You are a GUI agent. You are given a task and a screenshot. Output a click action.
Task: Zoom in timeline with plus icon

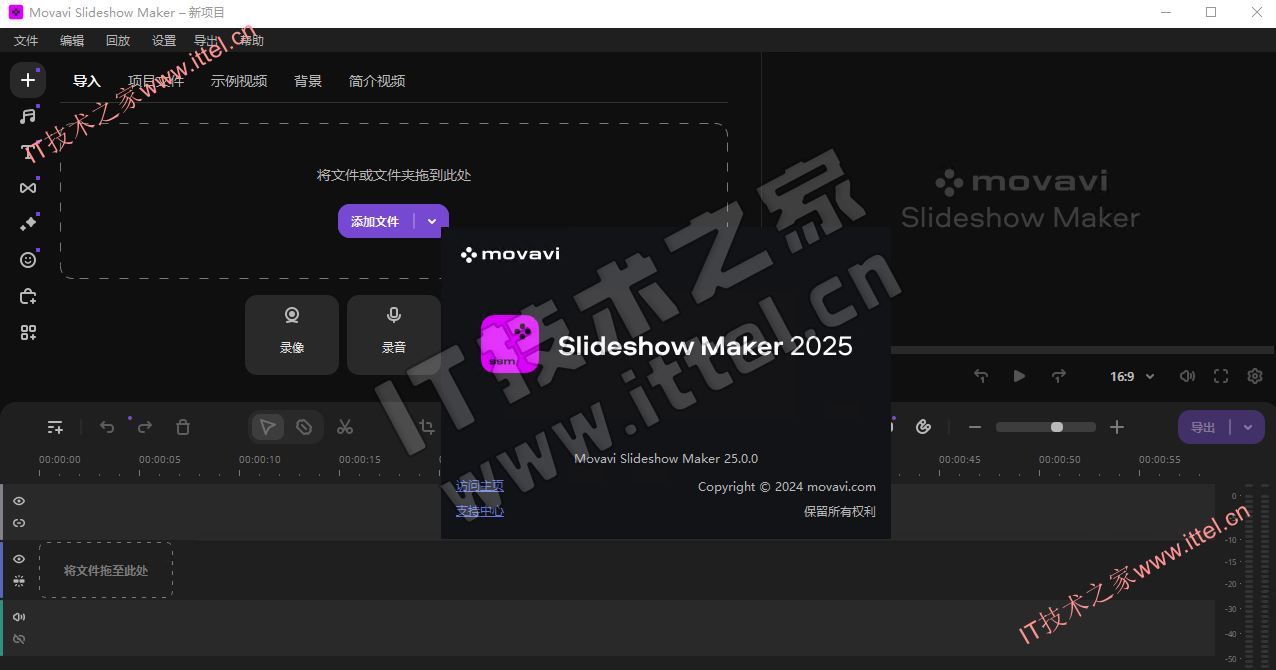click(1117, 427)
